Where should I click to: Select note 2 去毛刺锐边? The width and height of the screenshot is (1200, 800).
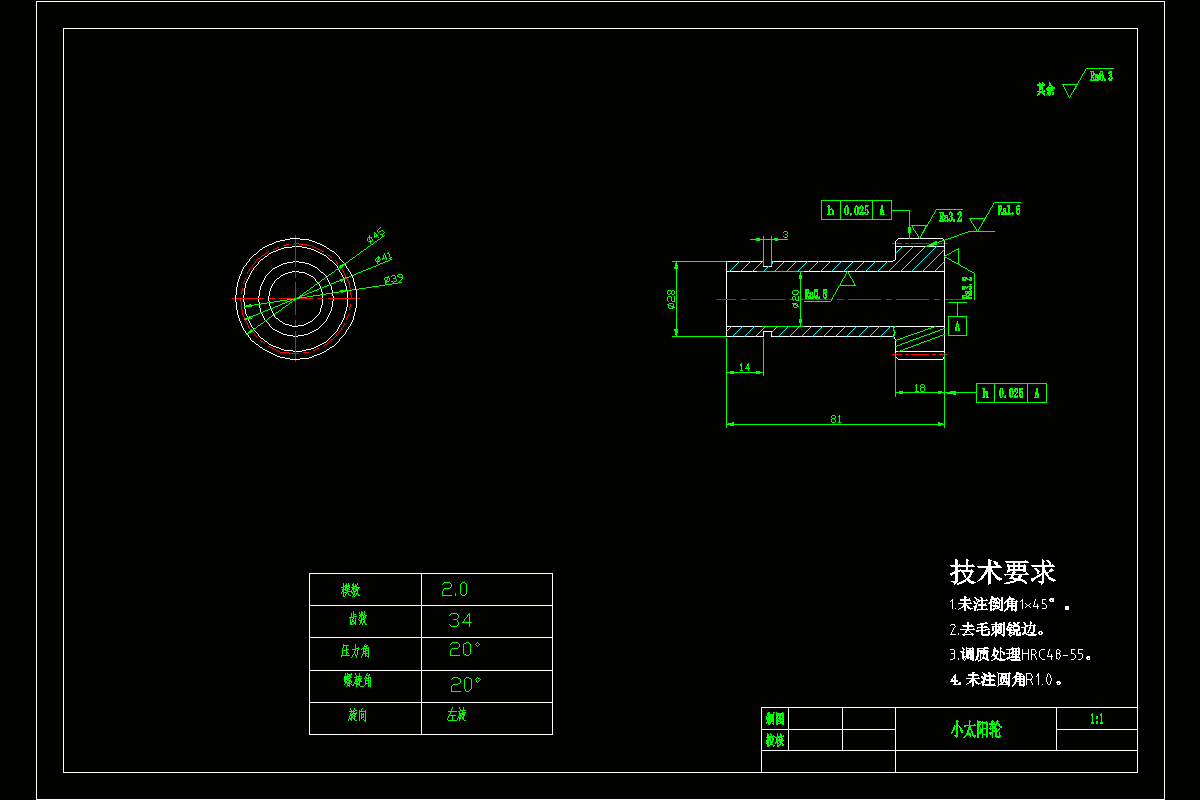tap(998, 630)
